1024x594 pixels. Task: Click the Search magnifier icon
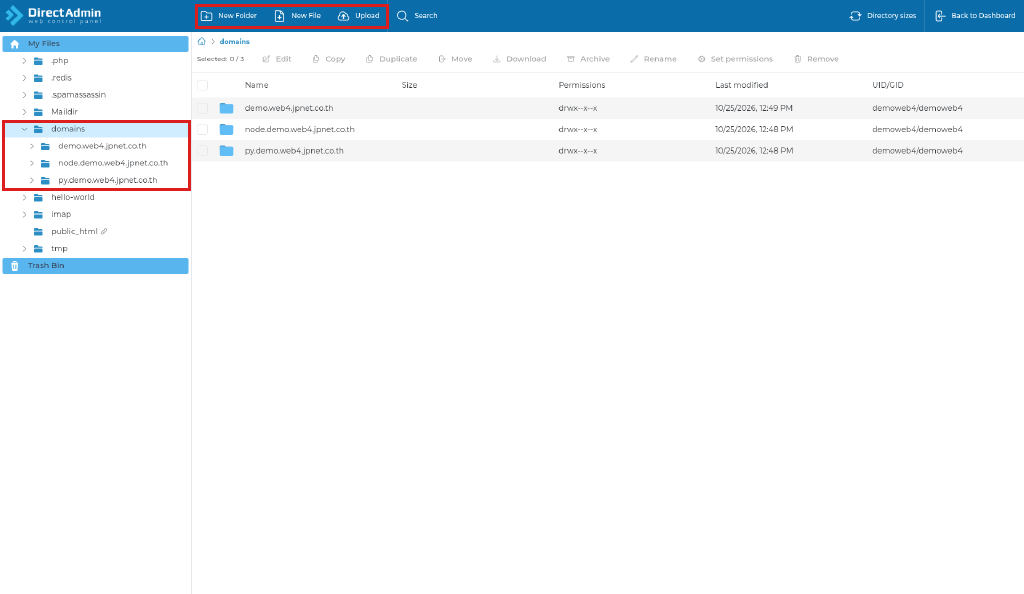(x=402, y=16)
